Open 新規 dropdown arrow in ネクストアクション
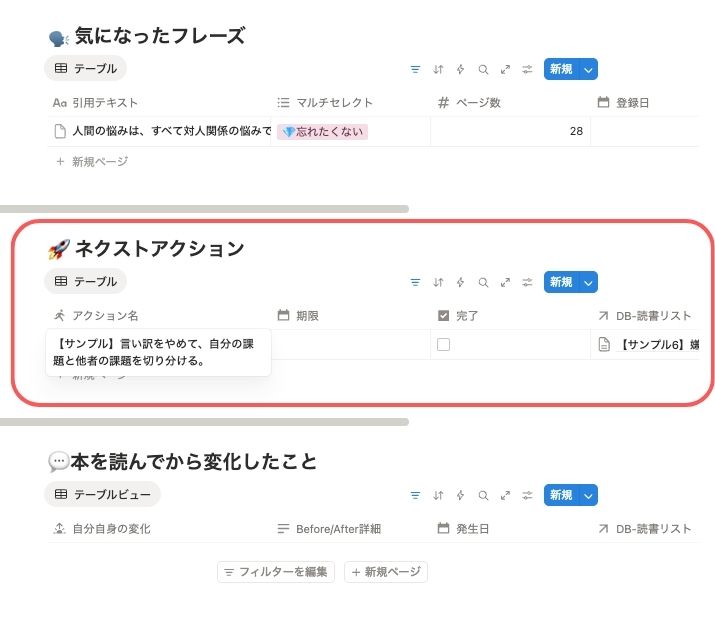Viewport: 715px width, 626px height. pyautogui.click(x=588, y=282)
